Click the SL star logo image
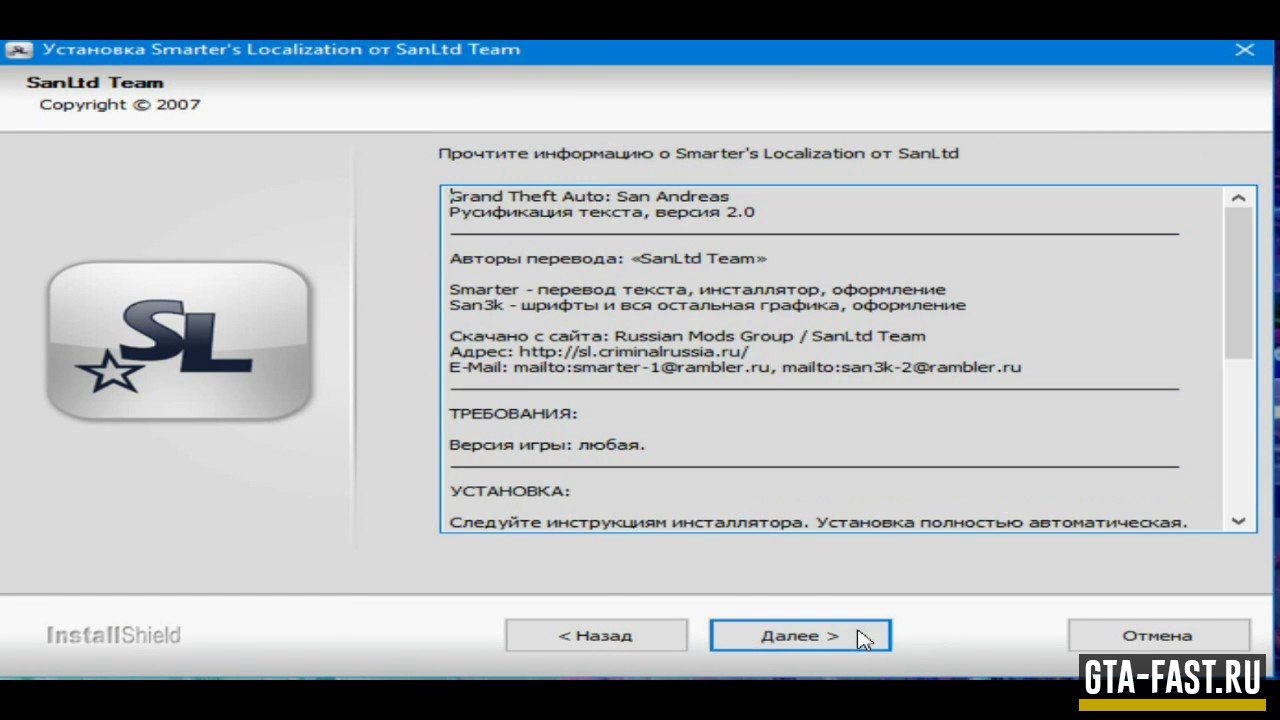 (x=180, y=342)
